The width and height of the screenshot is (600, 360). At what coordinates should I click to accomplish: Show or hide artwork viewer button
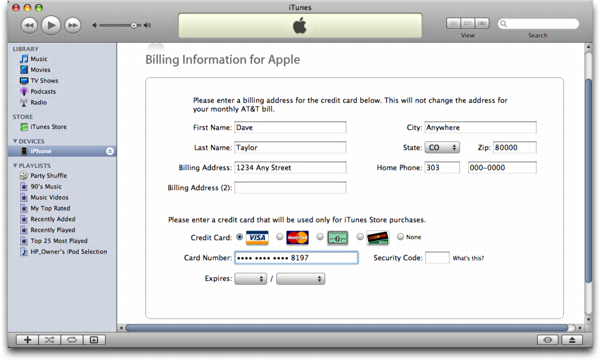94,340
